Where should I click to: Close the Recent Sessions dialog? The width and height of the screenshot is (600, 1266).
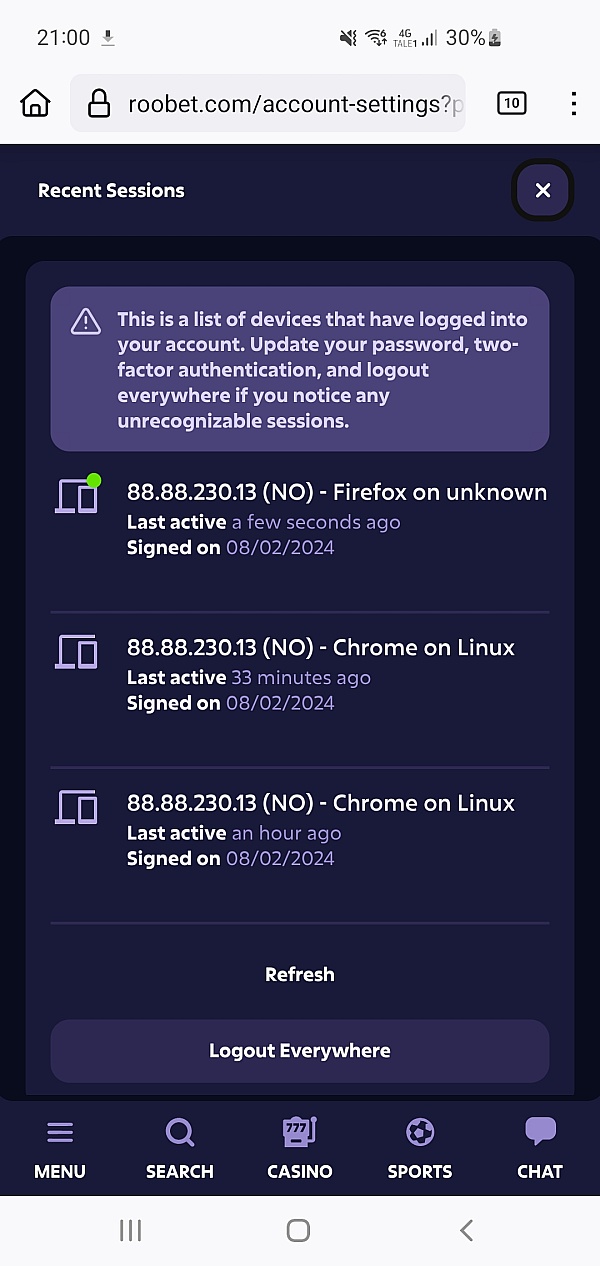(x=543, y=190)
